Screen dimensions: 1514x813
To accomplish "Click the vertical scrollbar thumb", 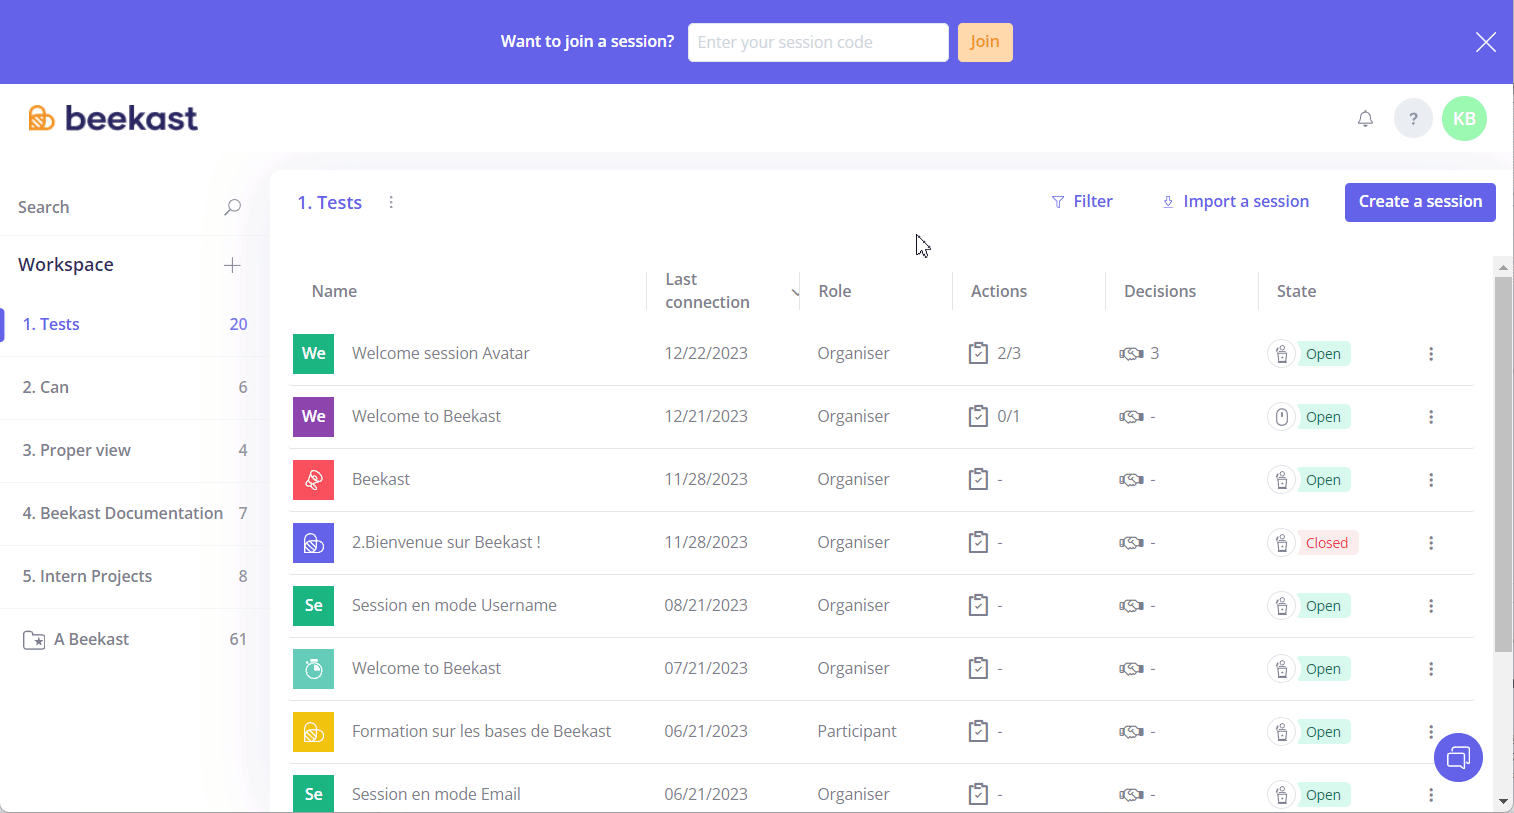I will tap(1503, 464).
